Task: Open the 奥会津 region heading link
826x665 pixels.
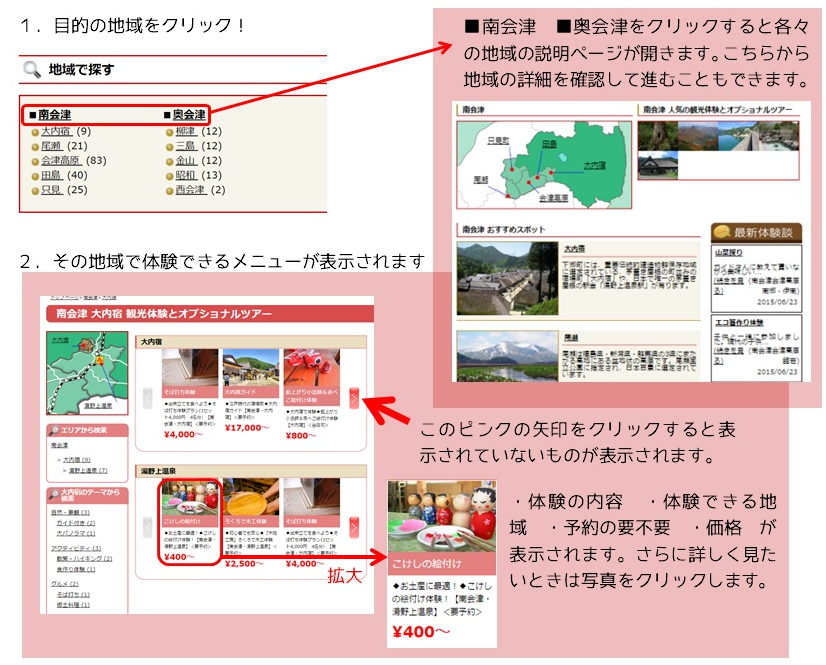Action: click(x=188, y=115)
